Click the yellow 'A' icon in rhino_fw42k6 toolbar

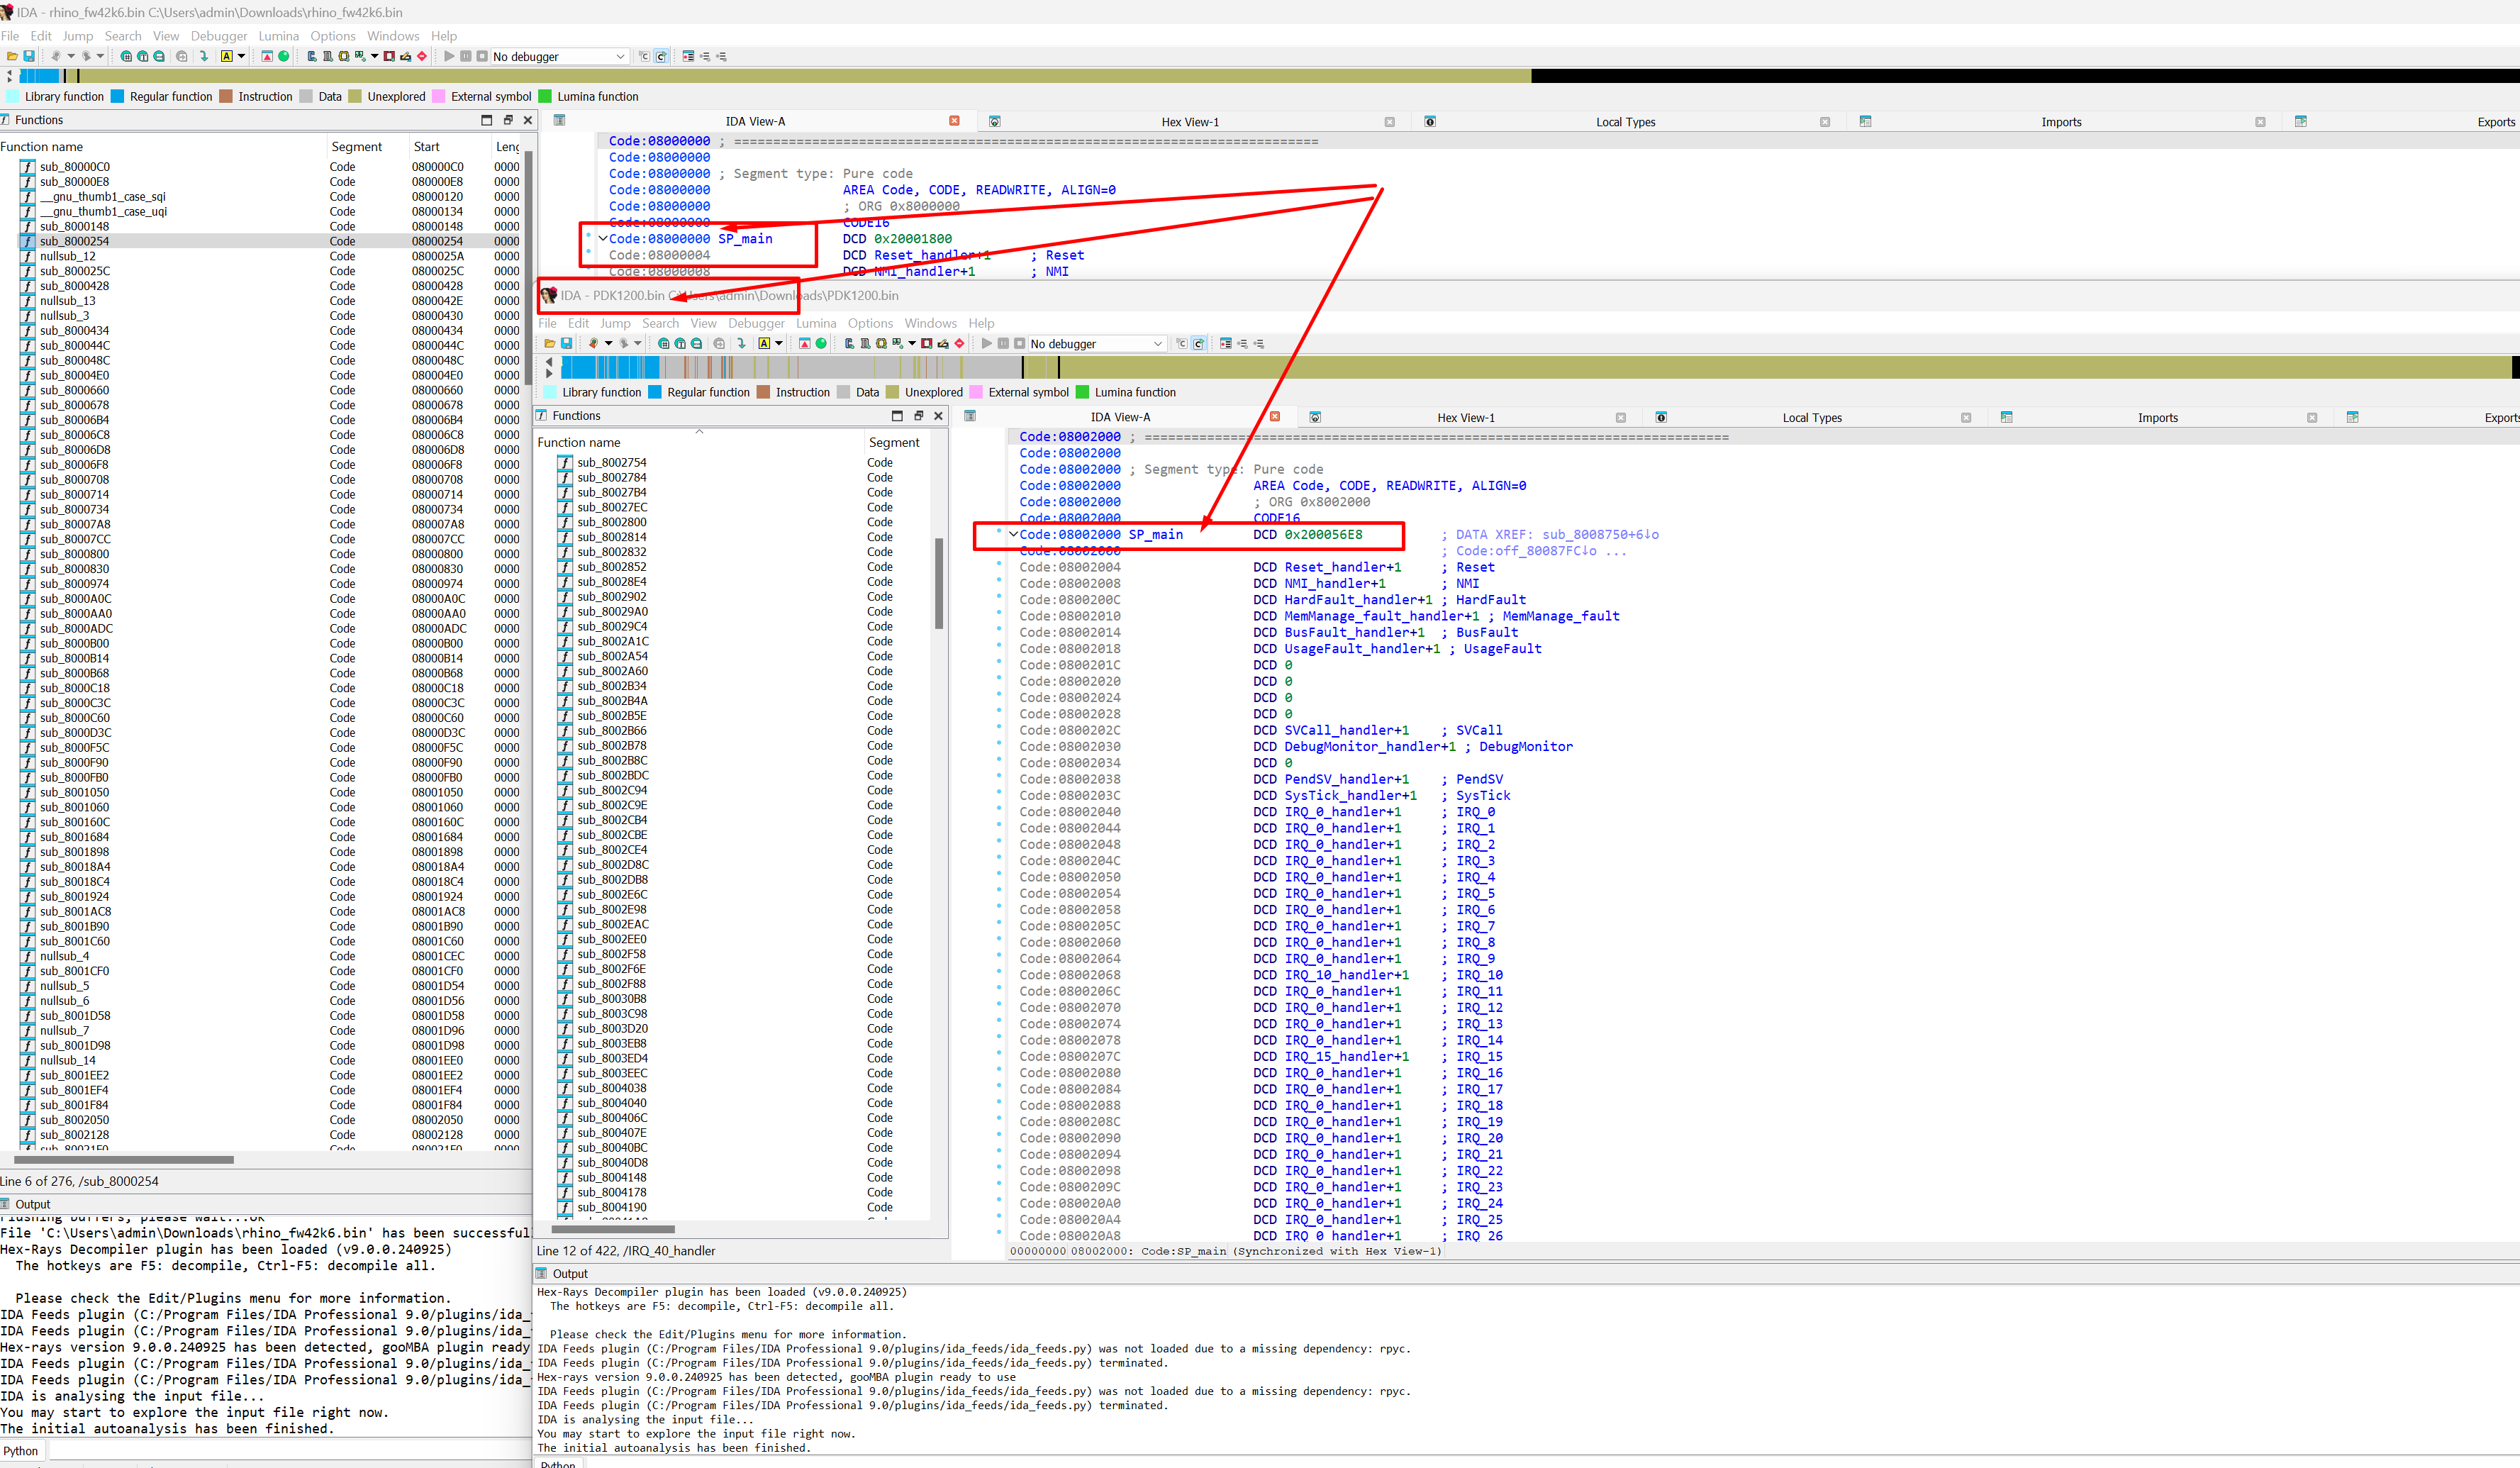[227, 56]
